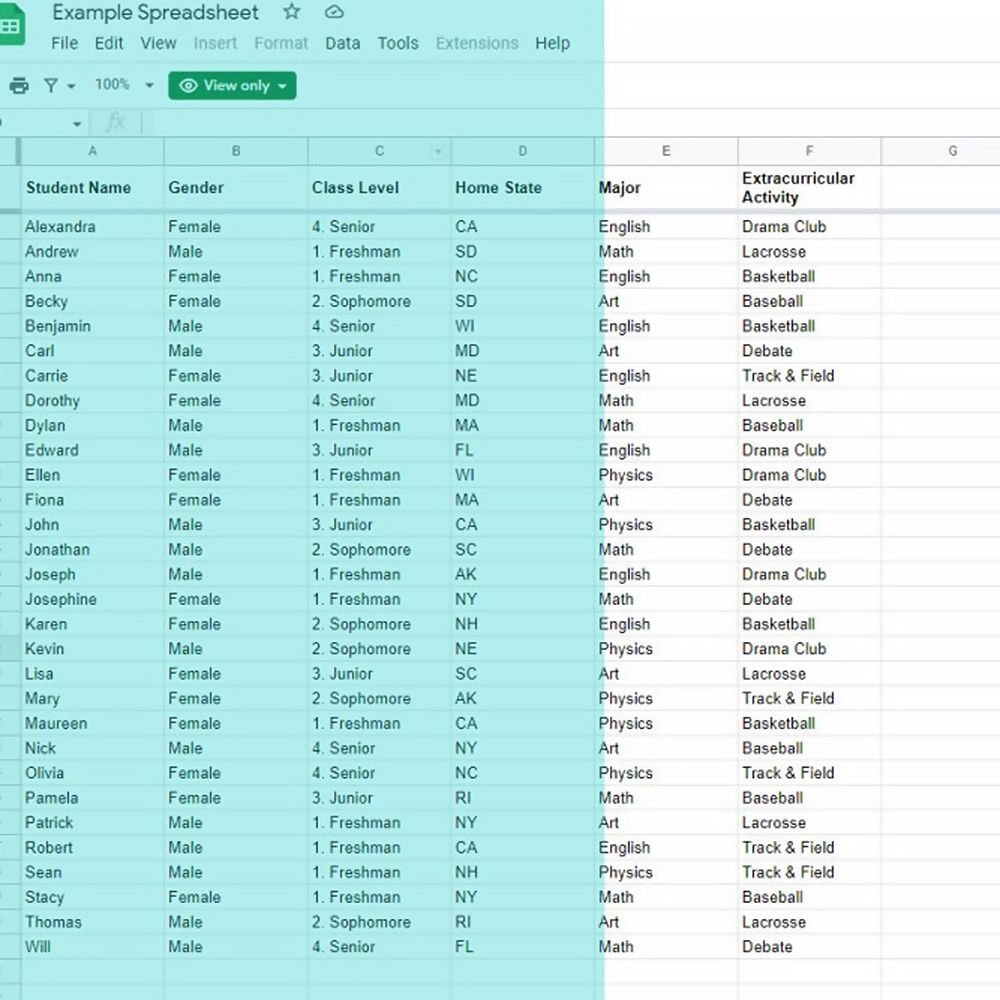Screen dimensions: 1000x1000
Task: Open Google Sheets home via the green Sheets logo
Action: tap(13, 22)
